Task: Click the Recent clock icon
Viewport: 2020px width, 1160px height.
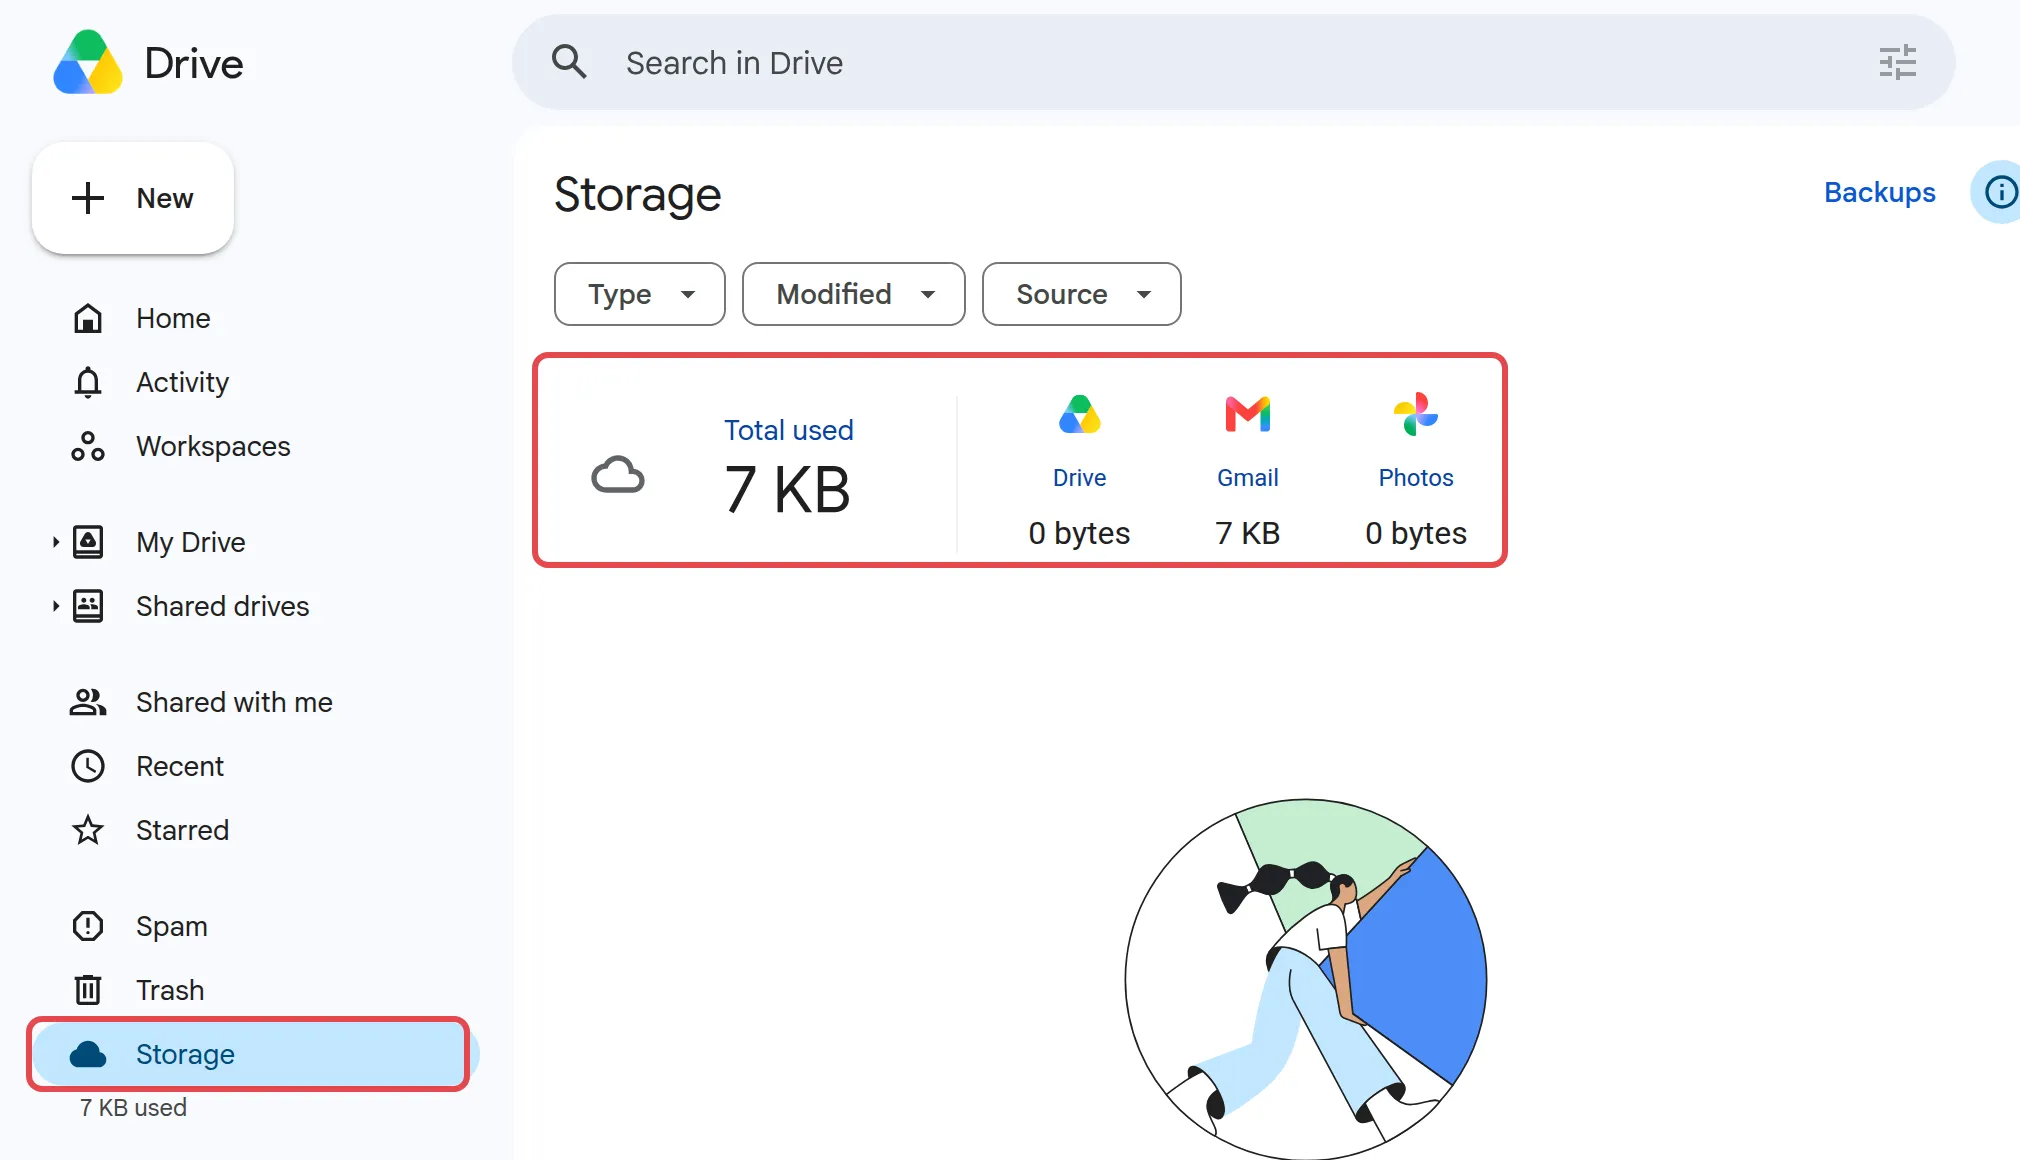Action: 88,766
